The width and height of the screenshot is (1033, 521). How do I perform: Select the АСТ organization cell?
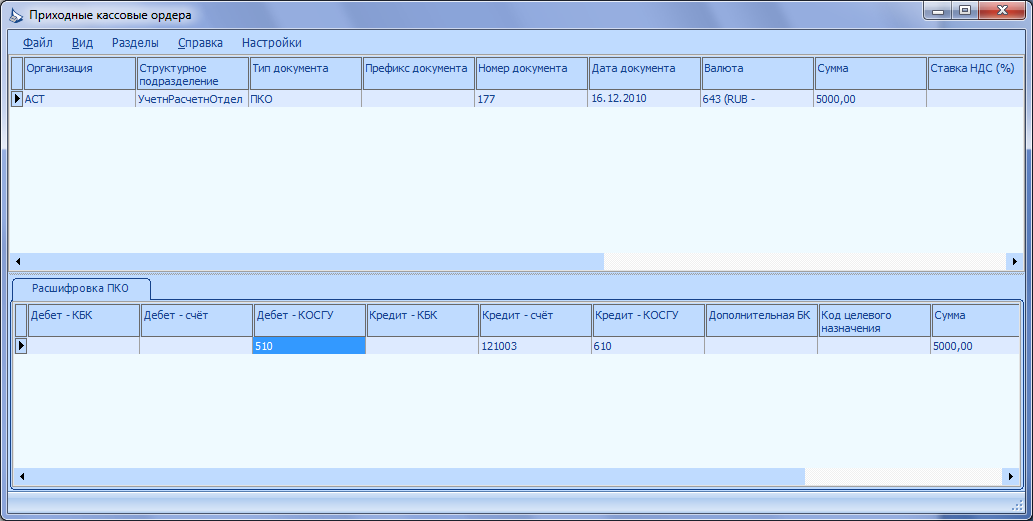(x=80, y=99)
